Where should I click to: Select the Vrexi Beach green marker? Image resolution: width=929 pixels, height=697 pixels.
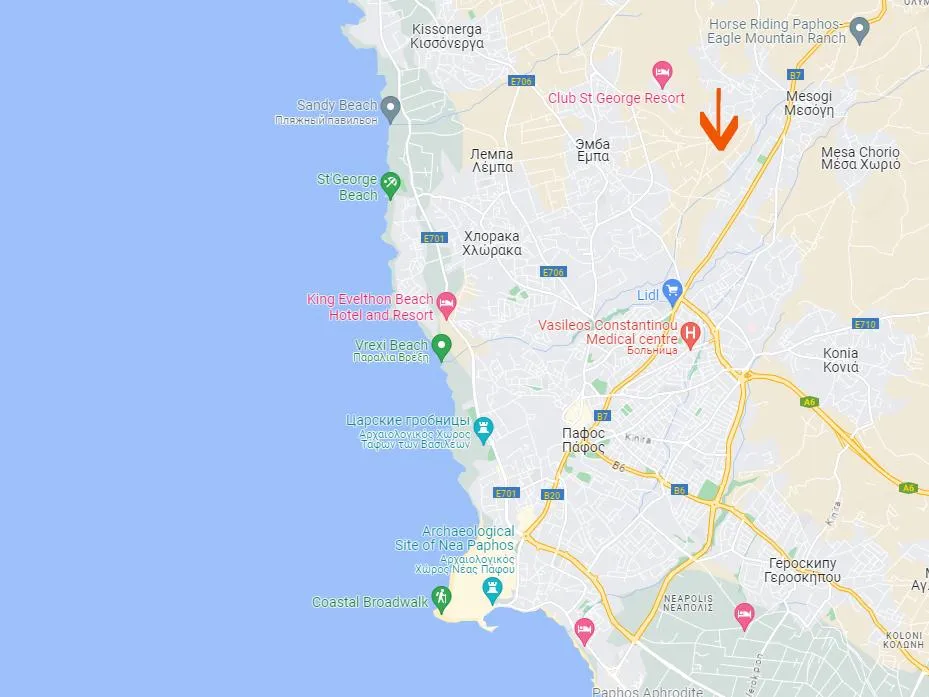point(441,347)
